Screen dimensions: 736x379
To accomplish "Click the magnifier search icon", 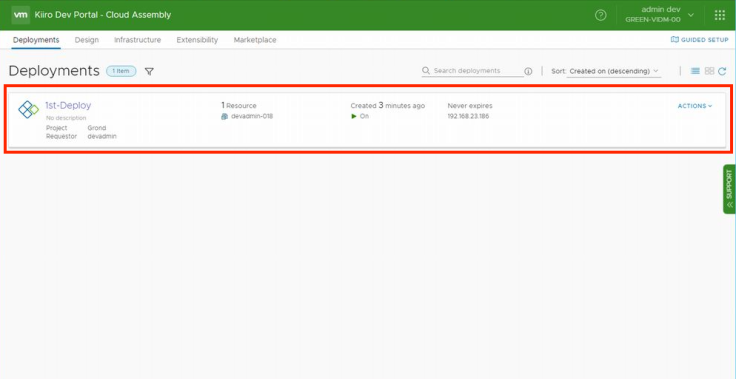I will pyautogui.click(x=426, y=70).
